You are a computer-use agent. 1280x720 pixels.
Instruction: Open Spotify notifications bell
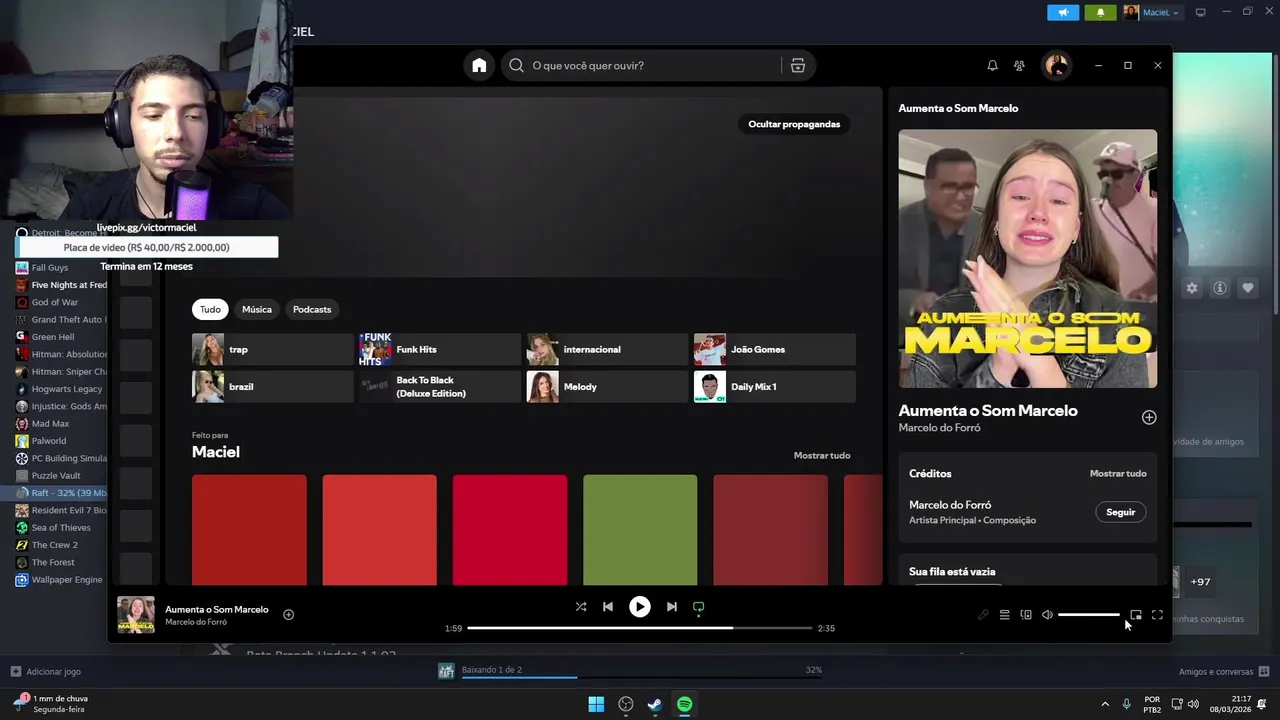point(992,65)
